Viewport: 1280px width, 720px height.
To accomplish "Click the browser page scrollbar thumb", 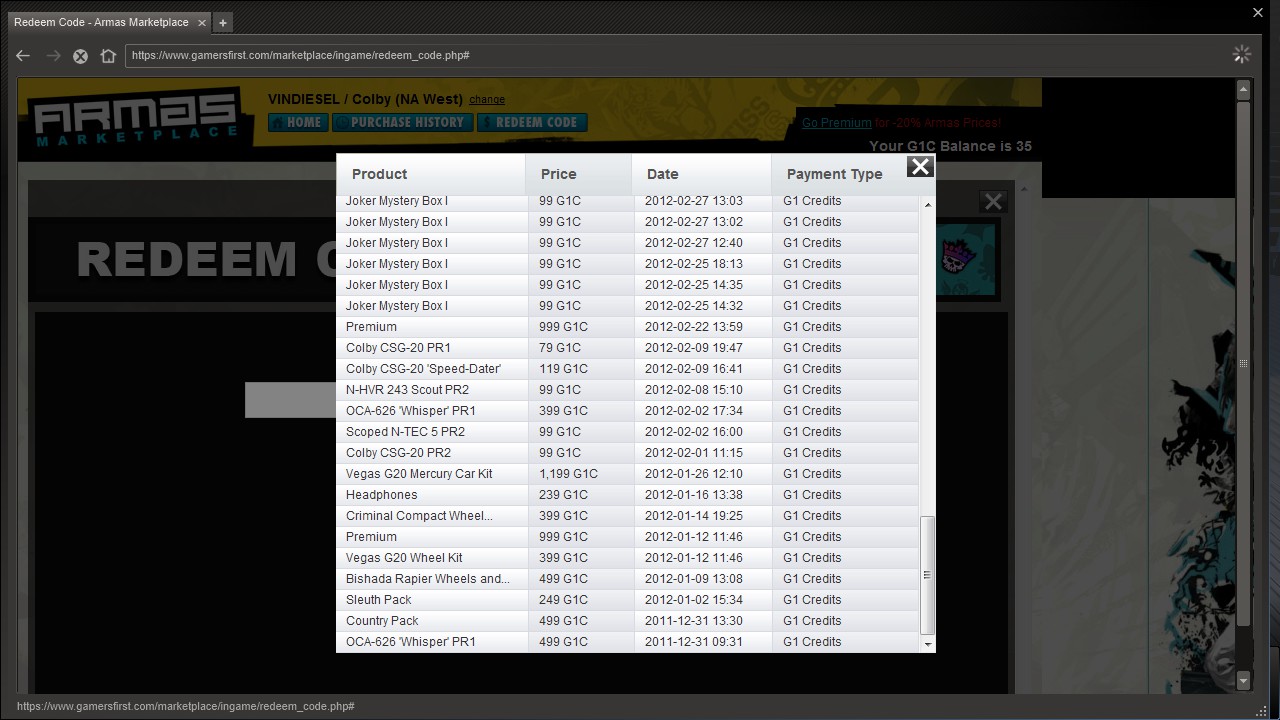I will coord(1243,364).
